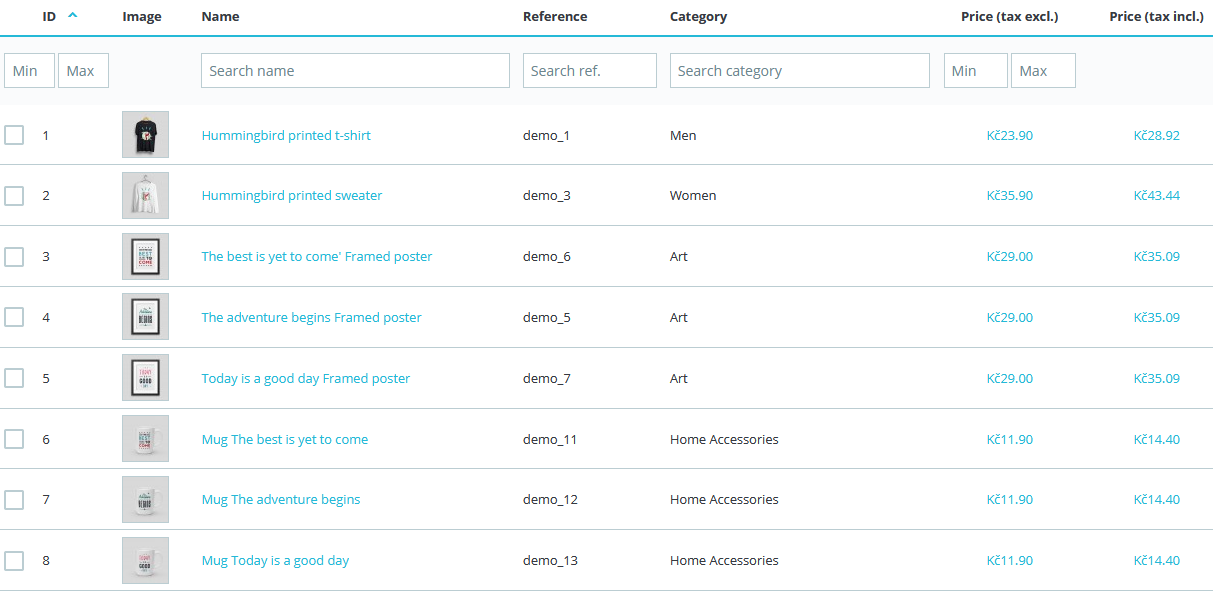Click the mug thumbnail in demo_12 row

pos(145,499)
